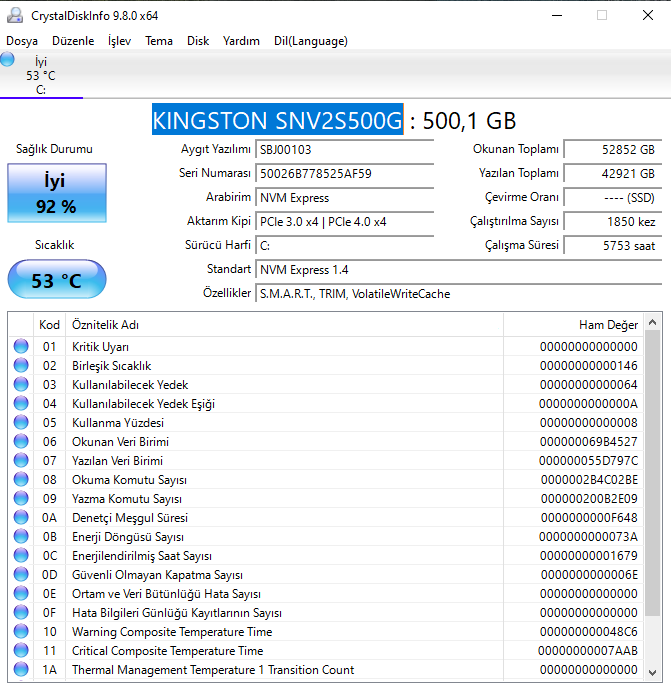The height and width of the screenshot is (691, 671).
Task: Select the Kritik Uyarı attribute name
Action: (100, 347)
